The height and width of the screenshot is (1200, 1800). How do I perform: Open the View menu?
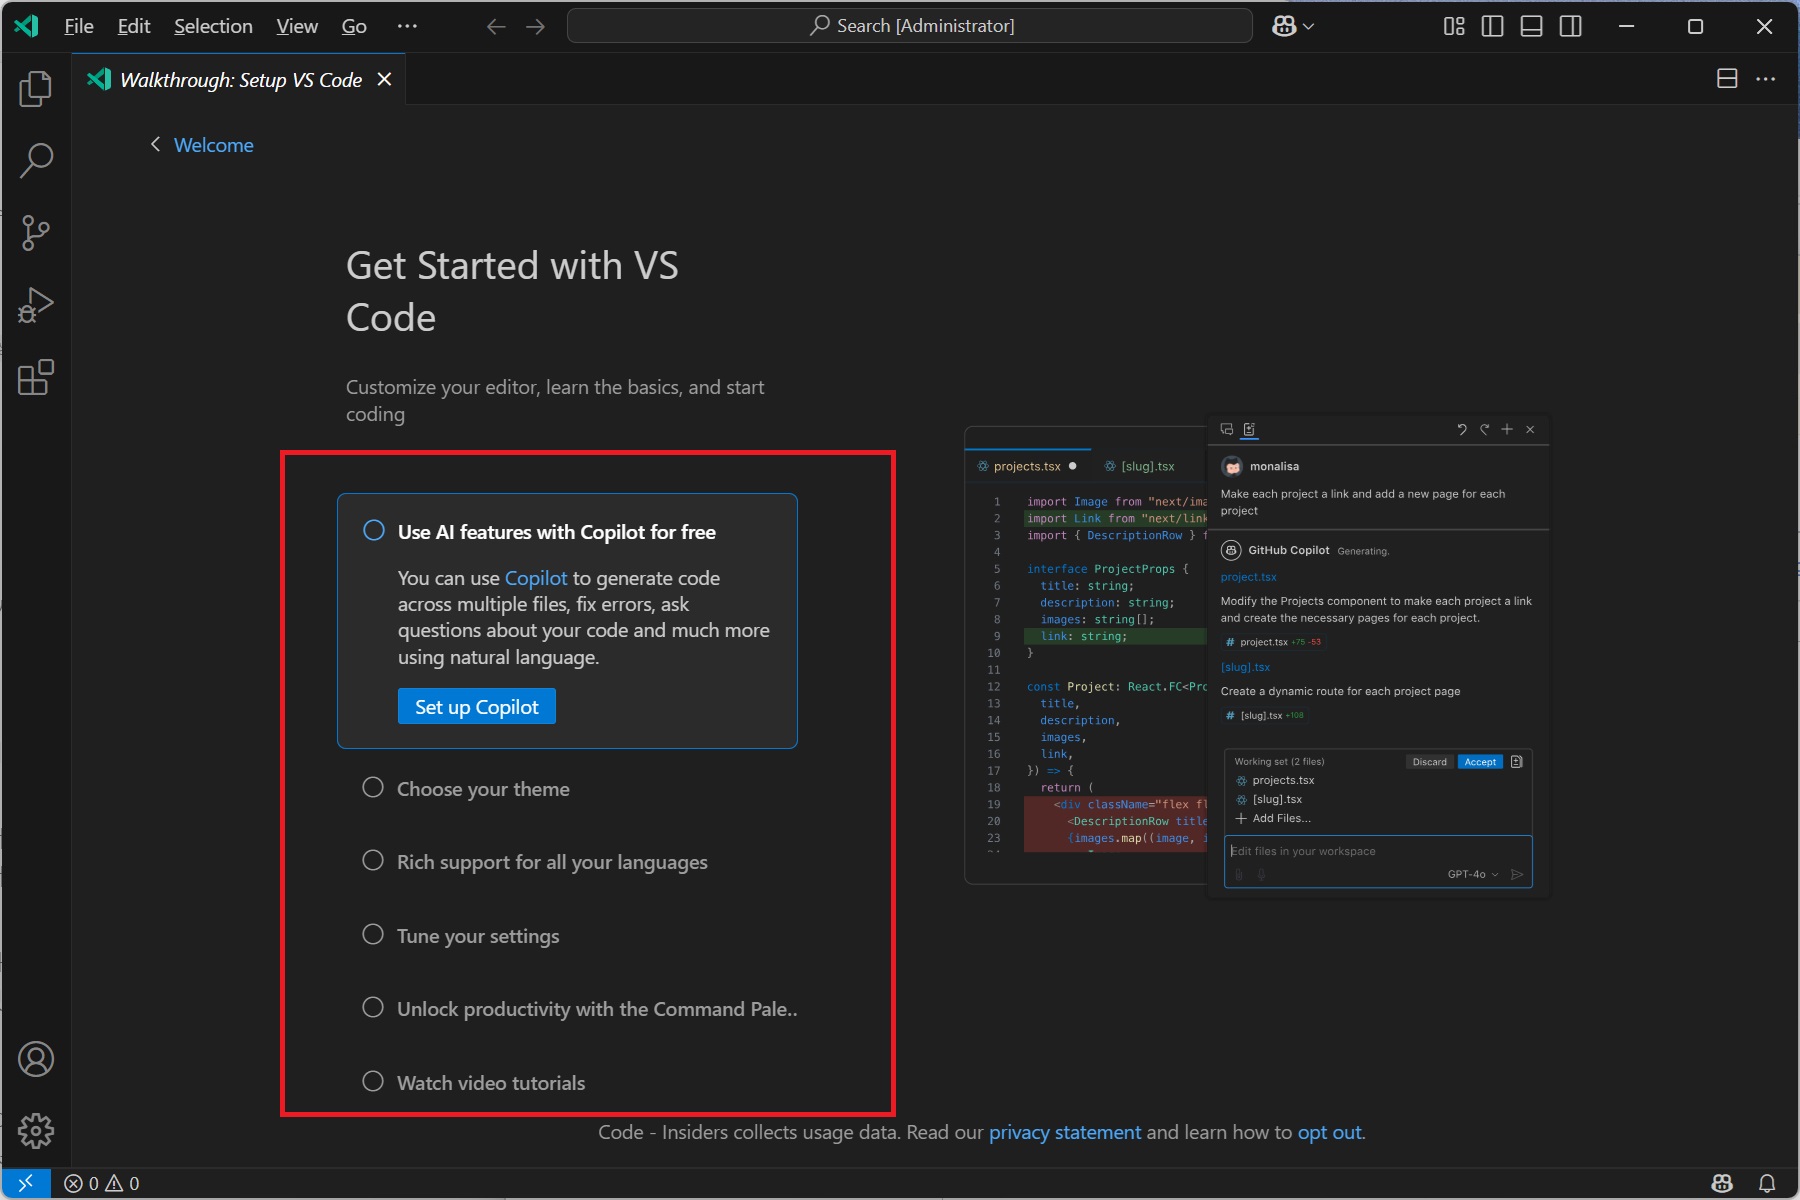tap(296, 26)
